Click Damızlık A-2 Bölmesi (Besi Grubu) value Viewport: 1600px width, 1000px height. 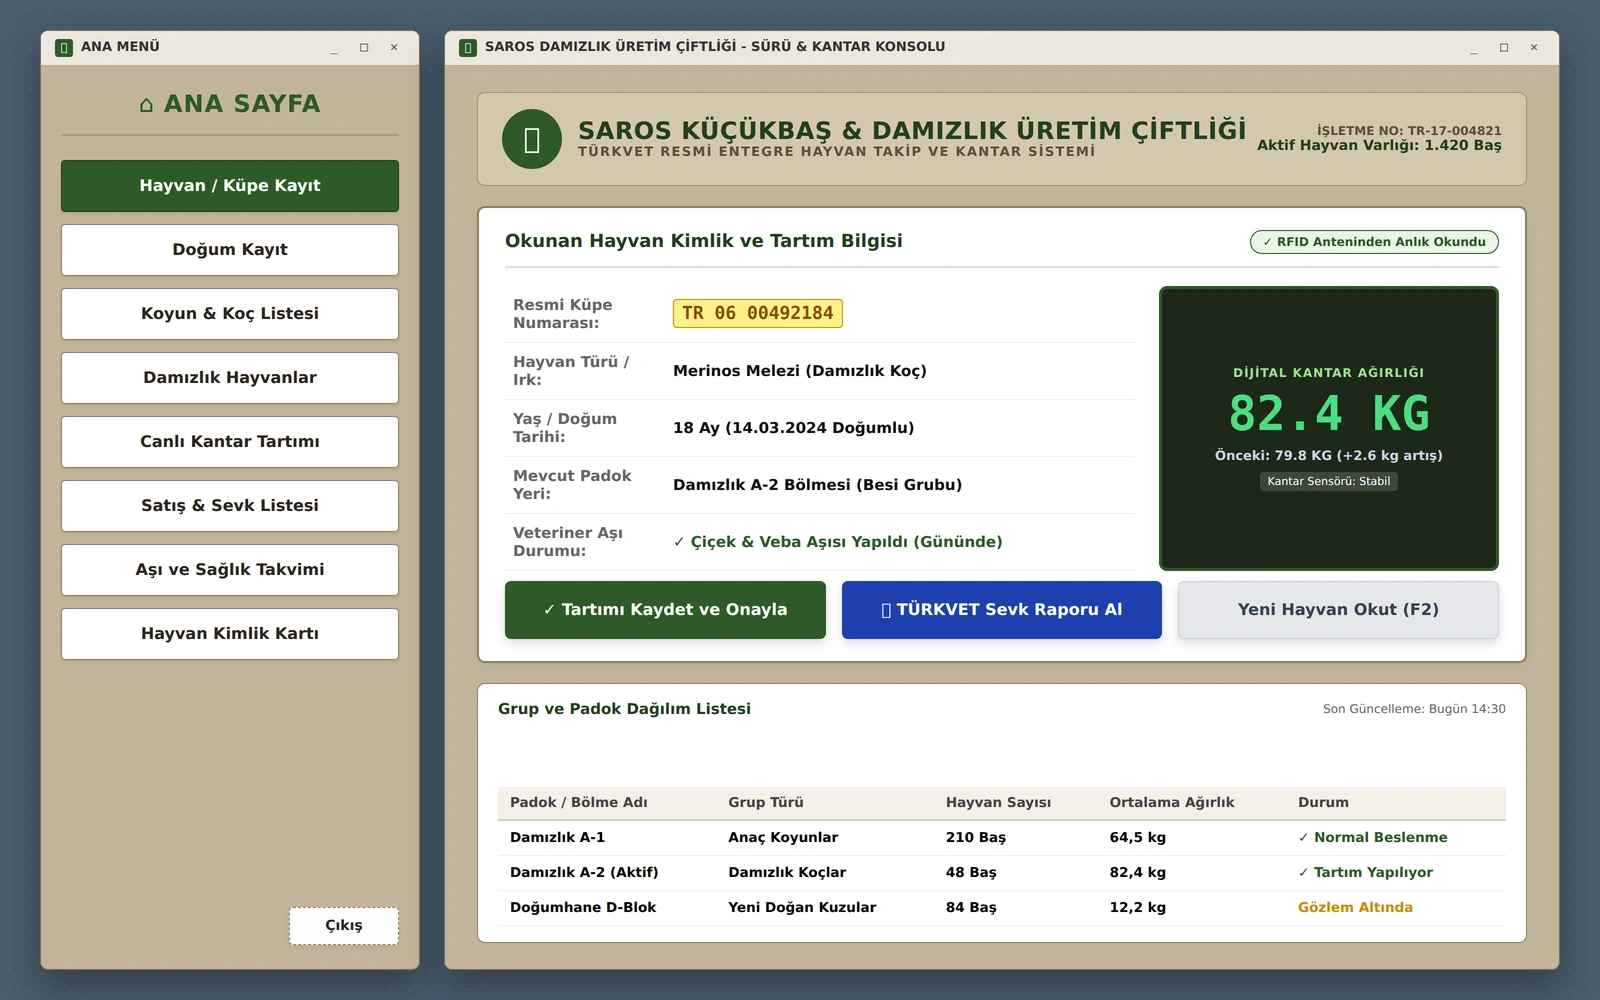(x=817, y=485)
